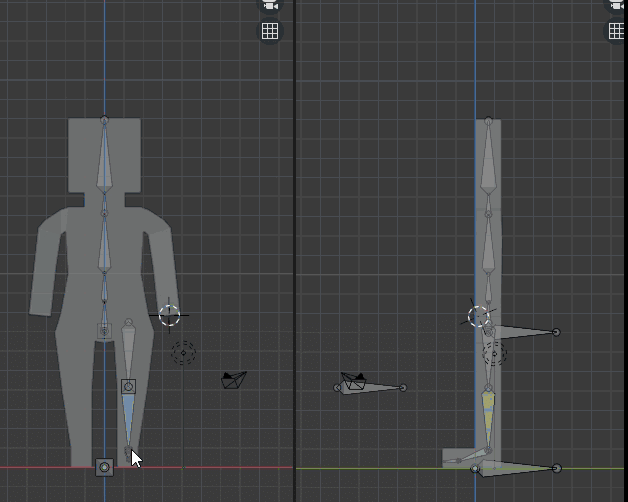
Task: Click the character mesh head in front view
Action: 80,155
